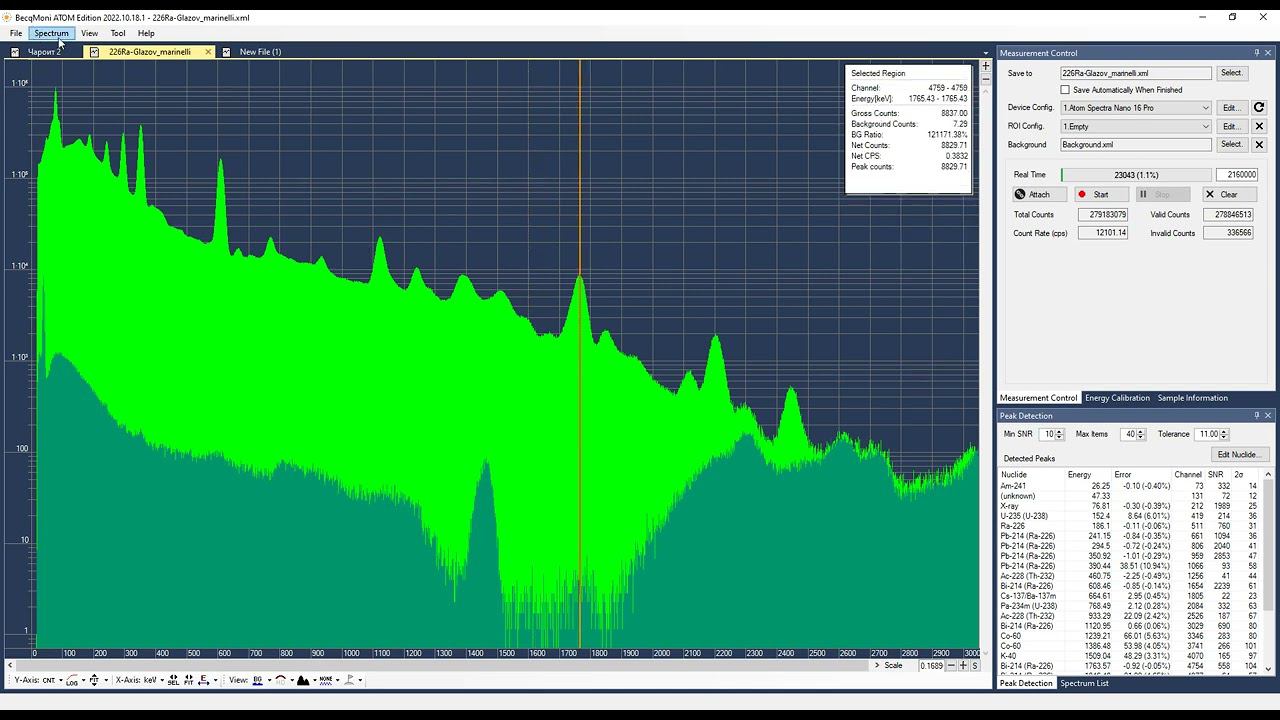Screen dimensions: 1280x720
Task: Click Edit next to ROI Config
Action: click(x=1231, y=126)
